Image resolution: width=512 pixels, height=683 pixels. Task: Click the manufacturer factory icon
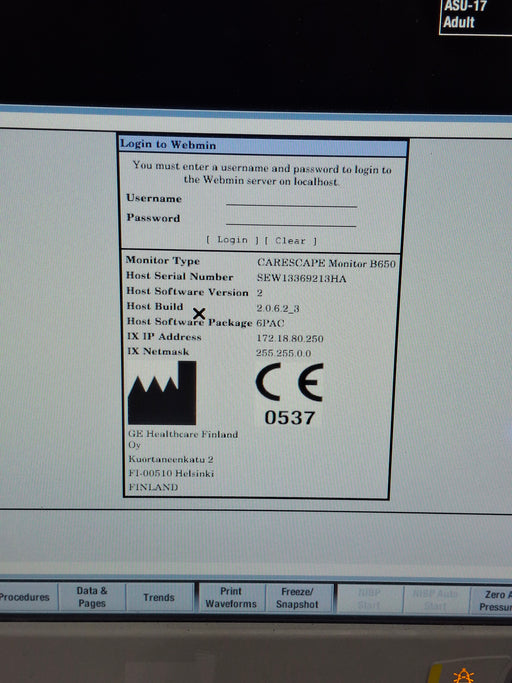[162, 393]
